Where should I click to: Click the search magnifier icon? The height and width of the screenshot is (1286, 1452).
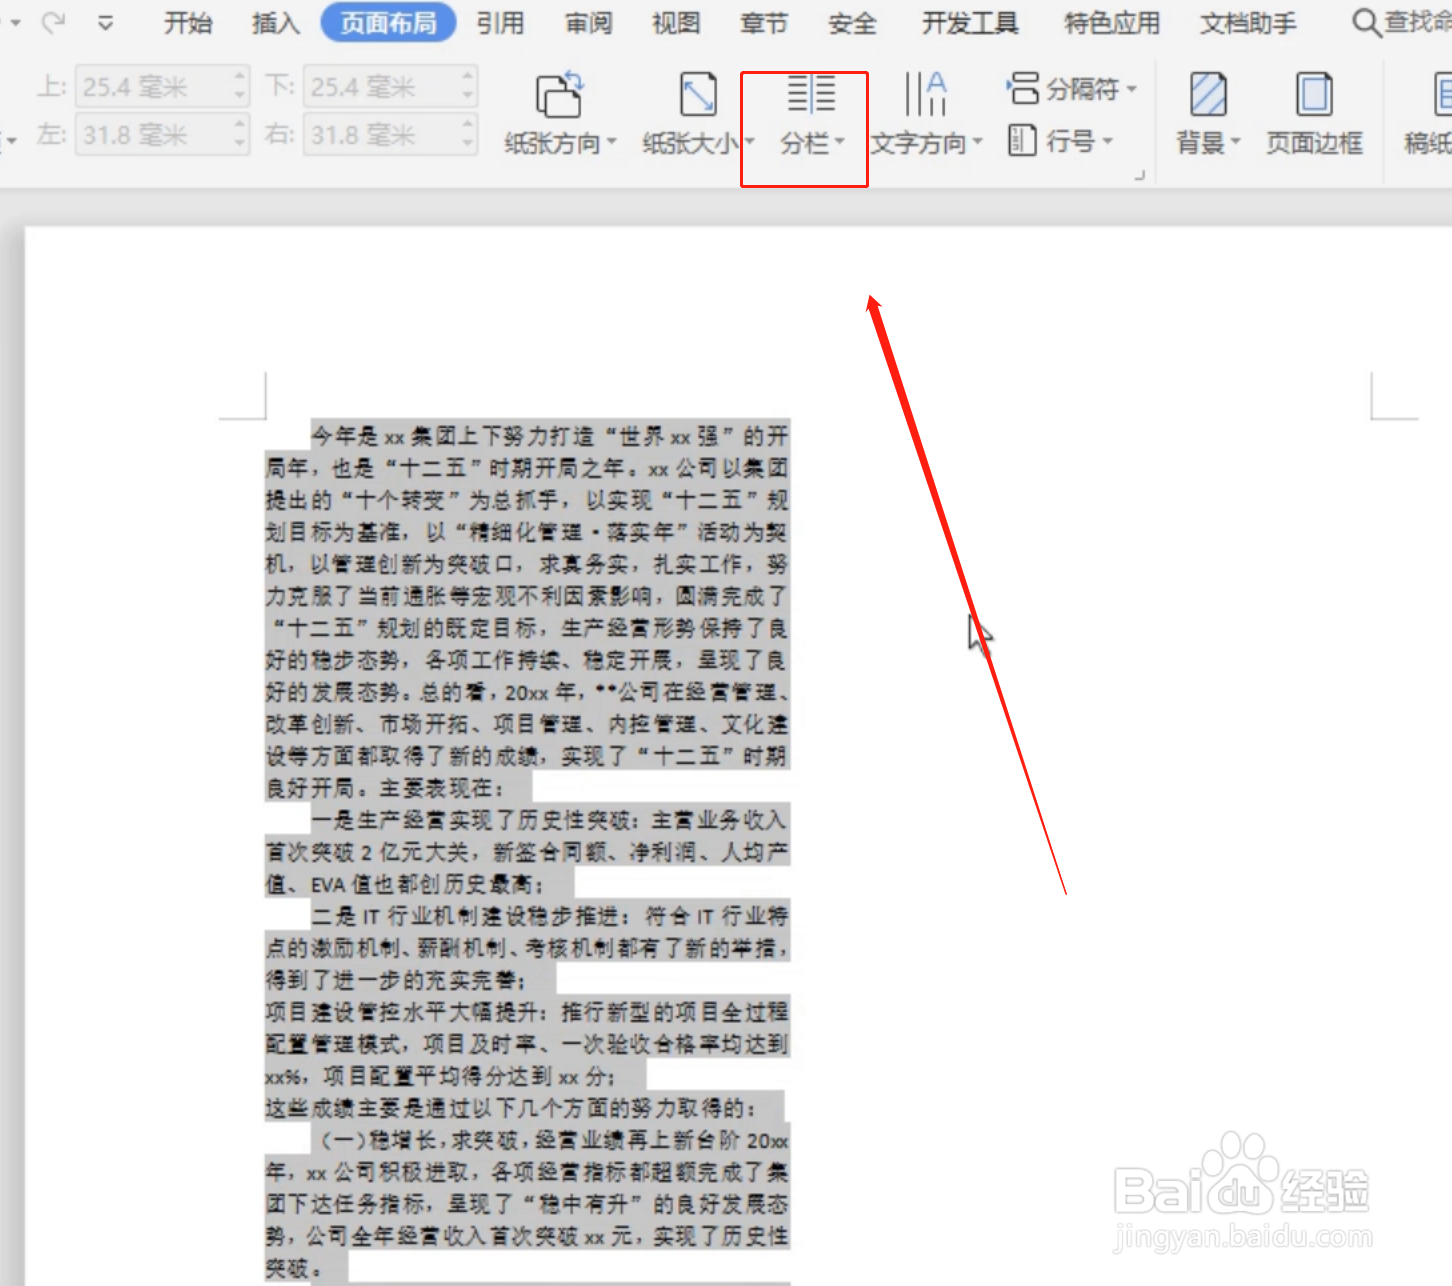1366,22
